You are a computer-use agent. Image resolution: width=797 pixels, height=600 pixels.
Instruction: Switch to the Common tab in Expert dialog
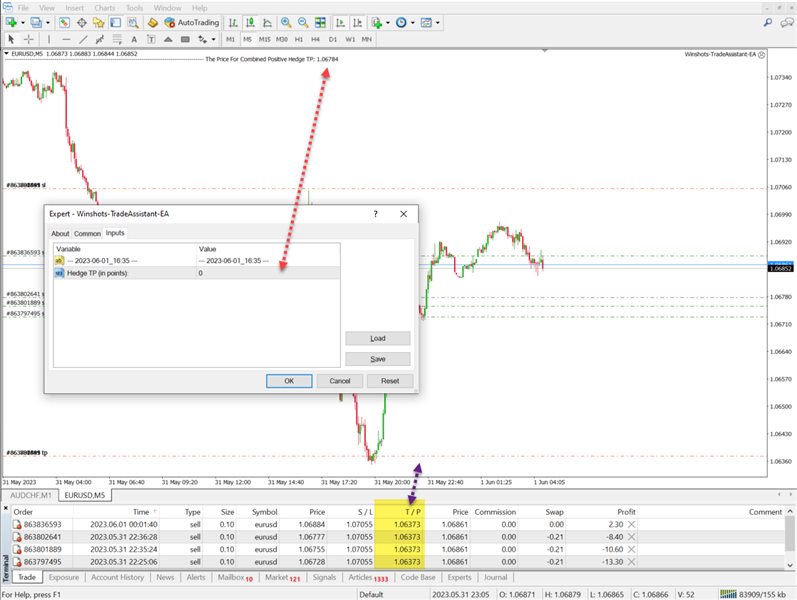[x=87, y=233]
